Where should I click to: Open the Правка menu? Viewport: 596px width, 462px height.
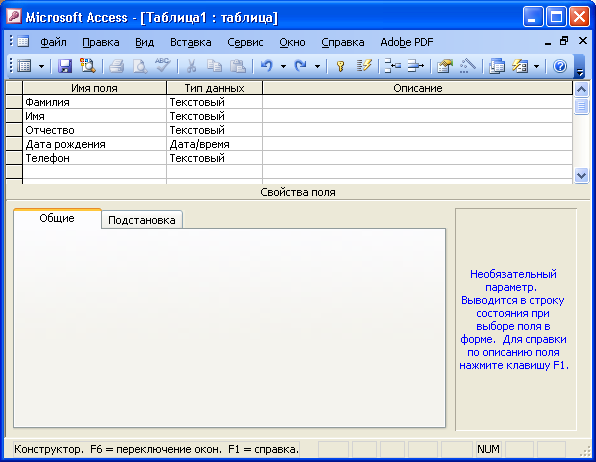coord(101,42)
